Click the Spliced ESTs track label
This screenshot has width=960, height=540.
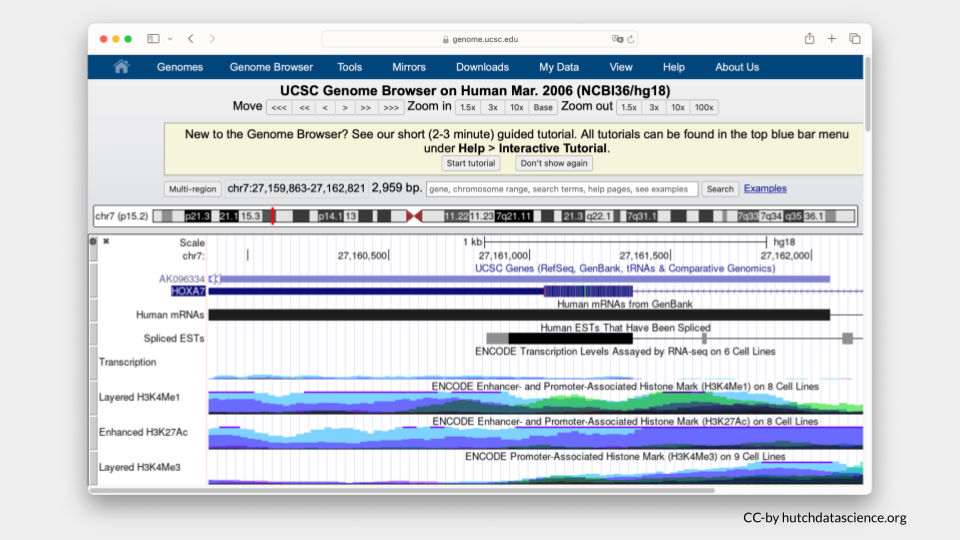point(174,339)
